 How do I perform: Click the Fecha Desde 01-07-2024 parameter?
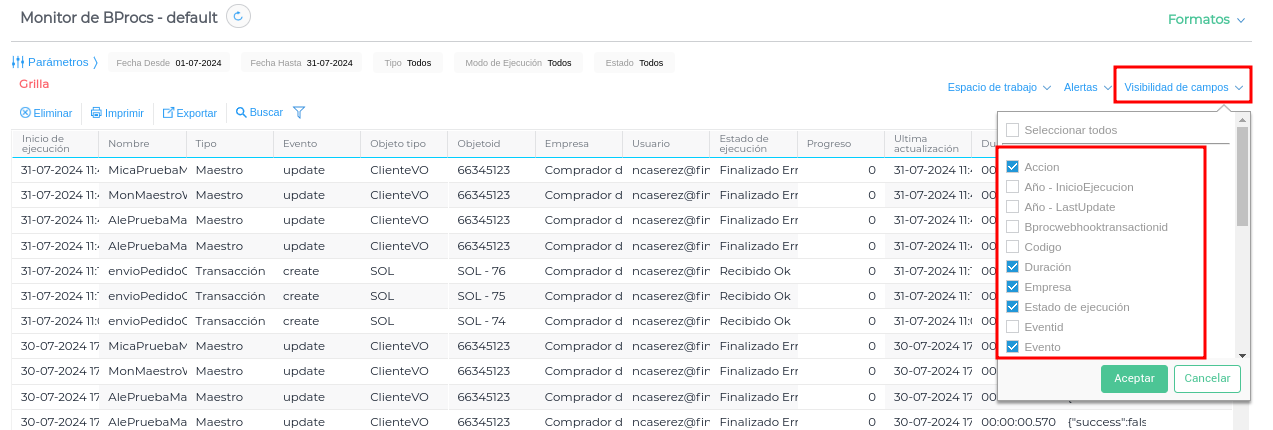[x=169, y=62]
